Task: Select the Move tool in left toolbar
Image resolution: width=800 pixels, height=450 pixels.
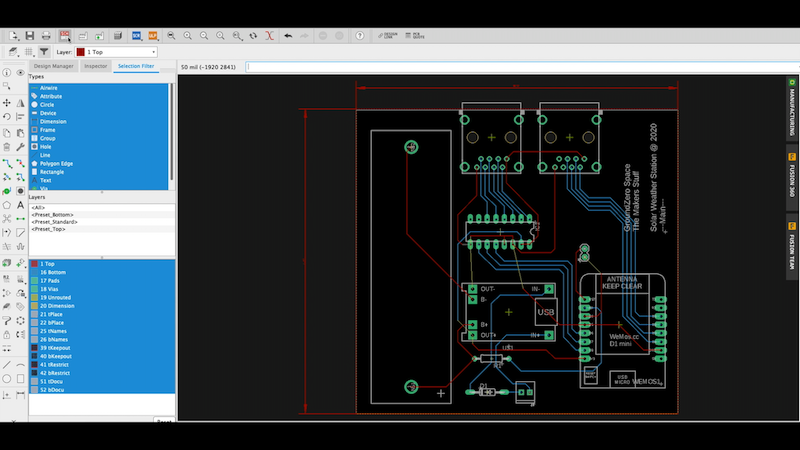Action: tap(7, 102)
